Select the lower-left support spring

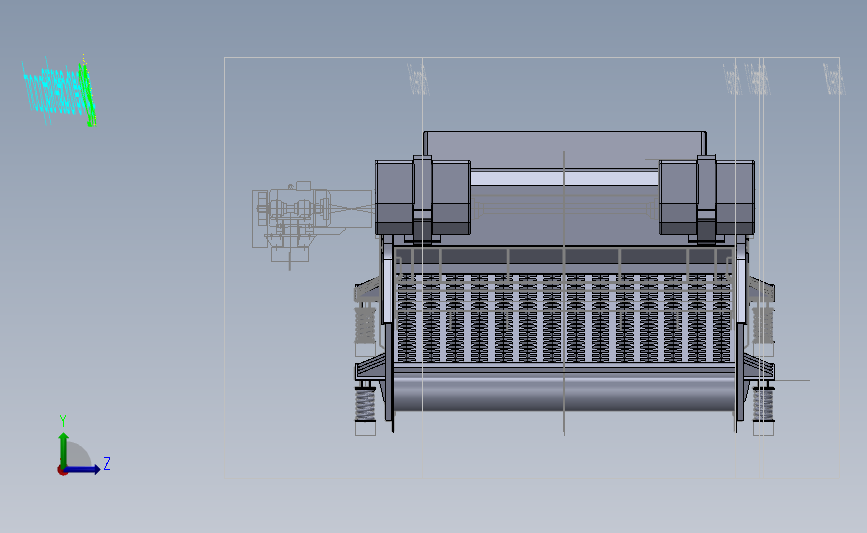pyautogui.click(x=365, y=404)
